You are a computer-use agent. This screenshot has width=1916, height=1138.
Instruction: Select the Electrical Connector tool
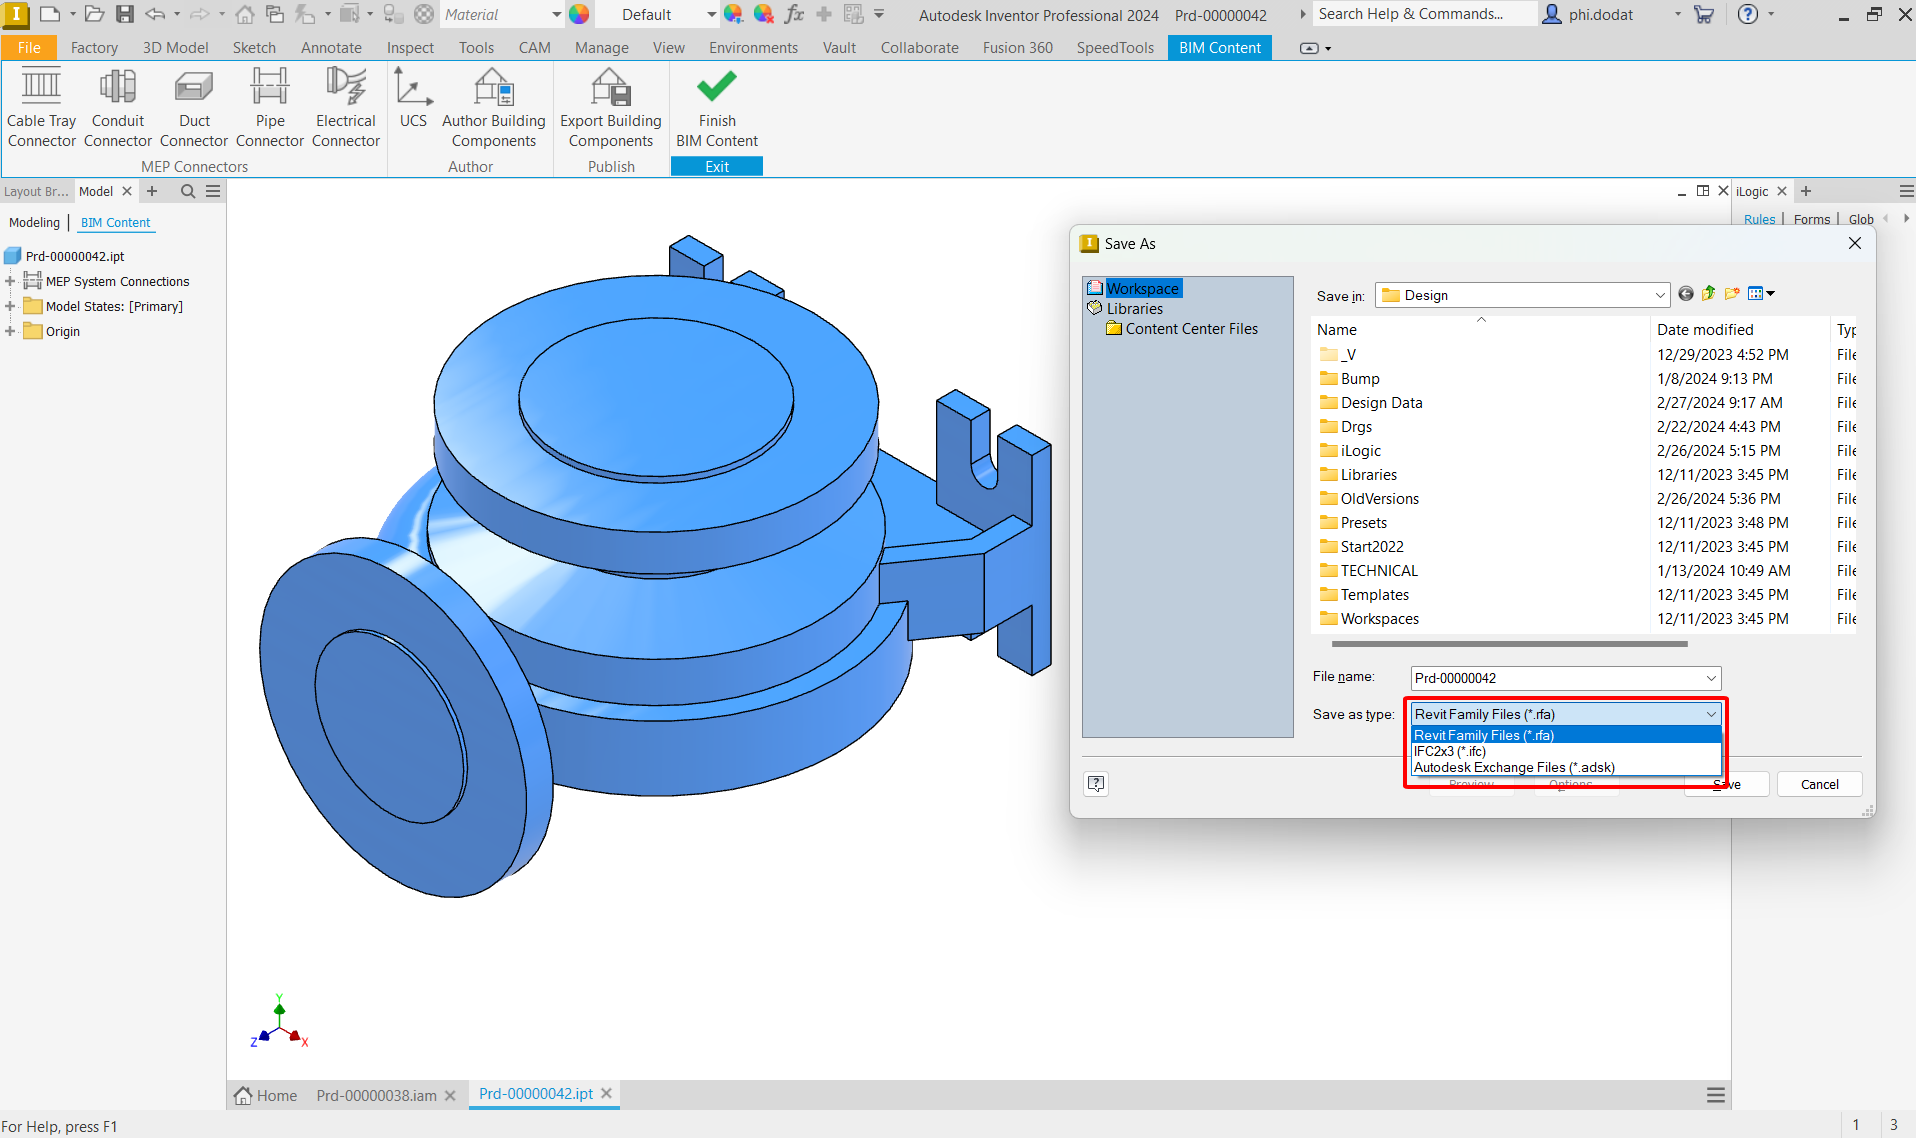(346, 108)
